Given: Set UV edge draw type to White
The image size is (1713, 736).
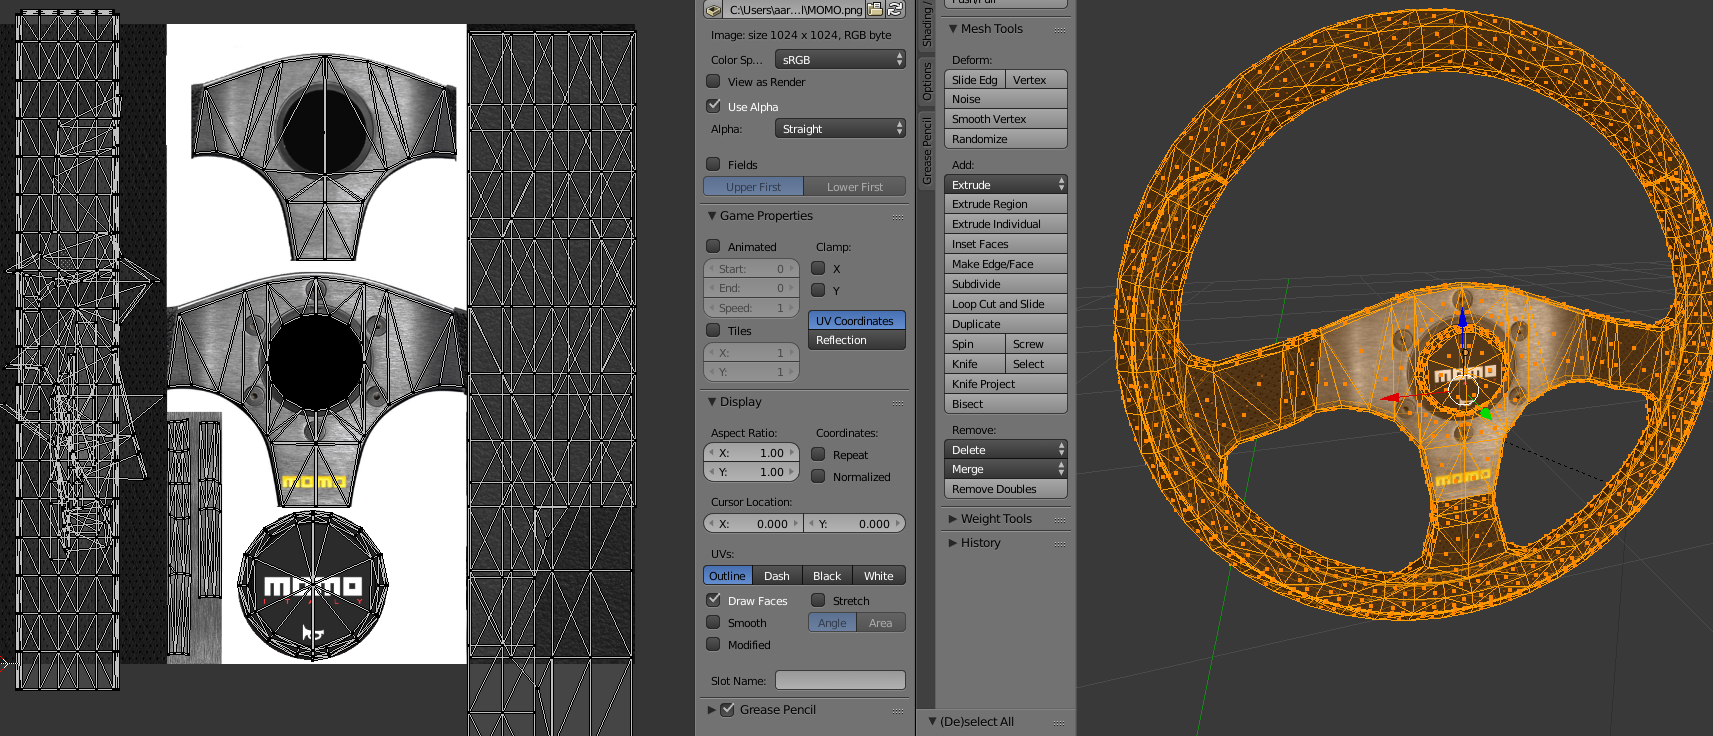Looking at the screenshot, I should [879, 576].
